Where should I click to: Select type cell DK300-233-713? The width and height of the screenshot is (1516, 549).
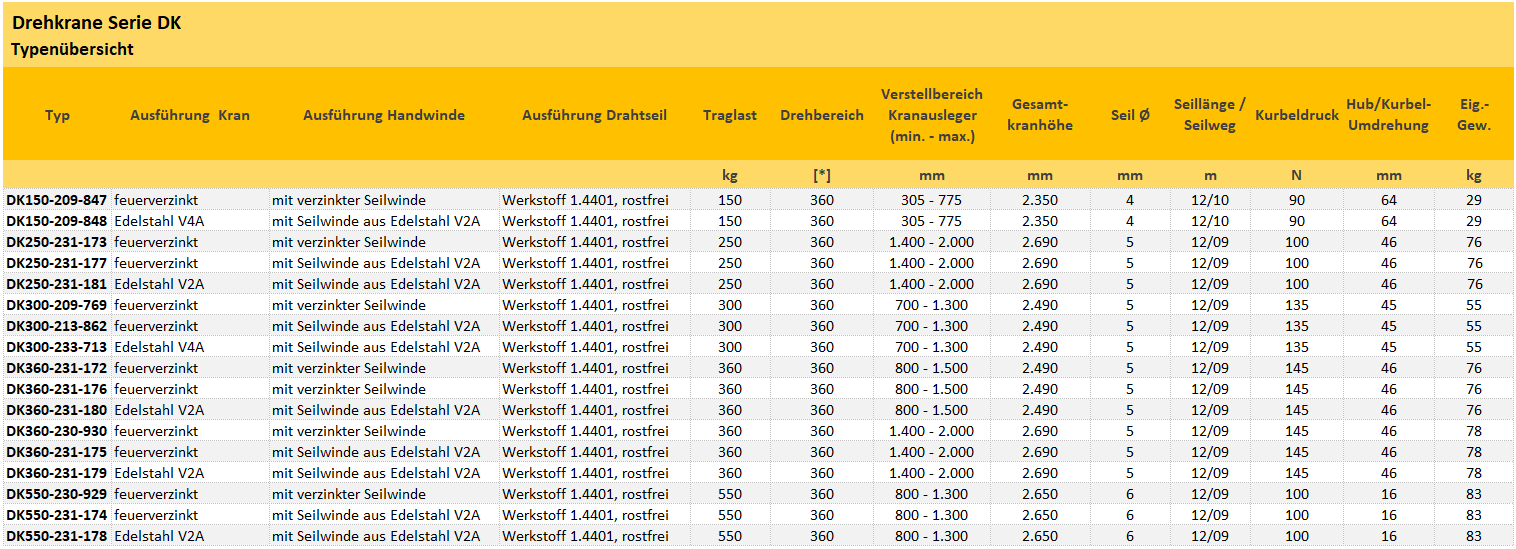[57, 347]
